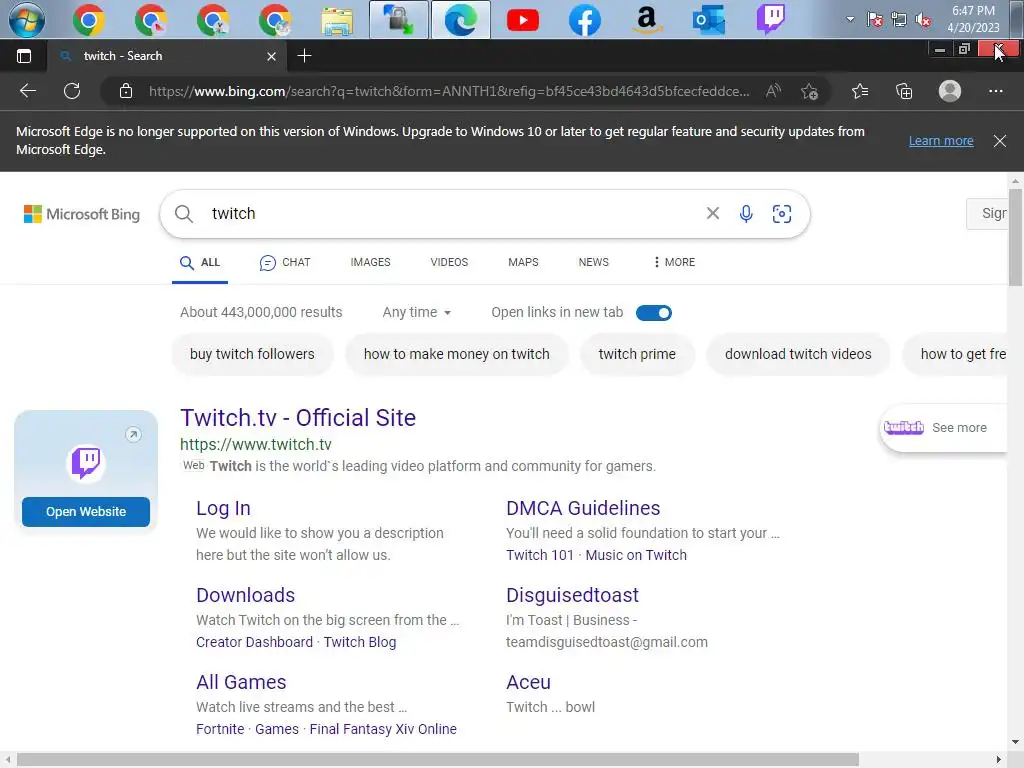Start voice search with microphone
This screenshot has height=768, width=1024.
point(746,214)
